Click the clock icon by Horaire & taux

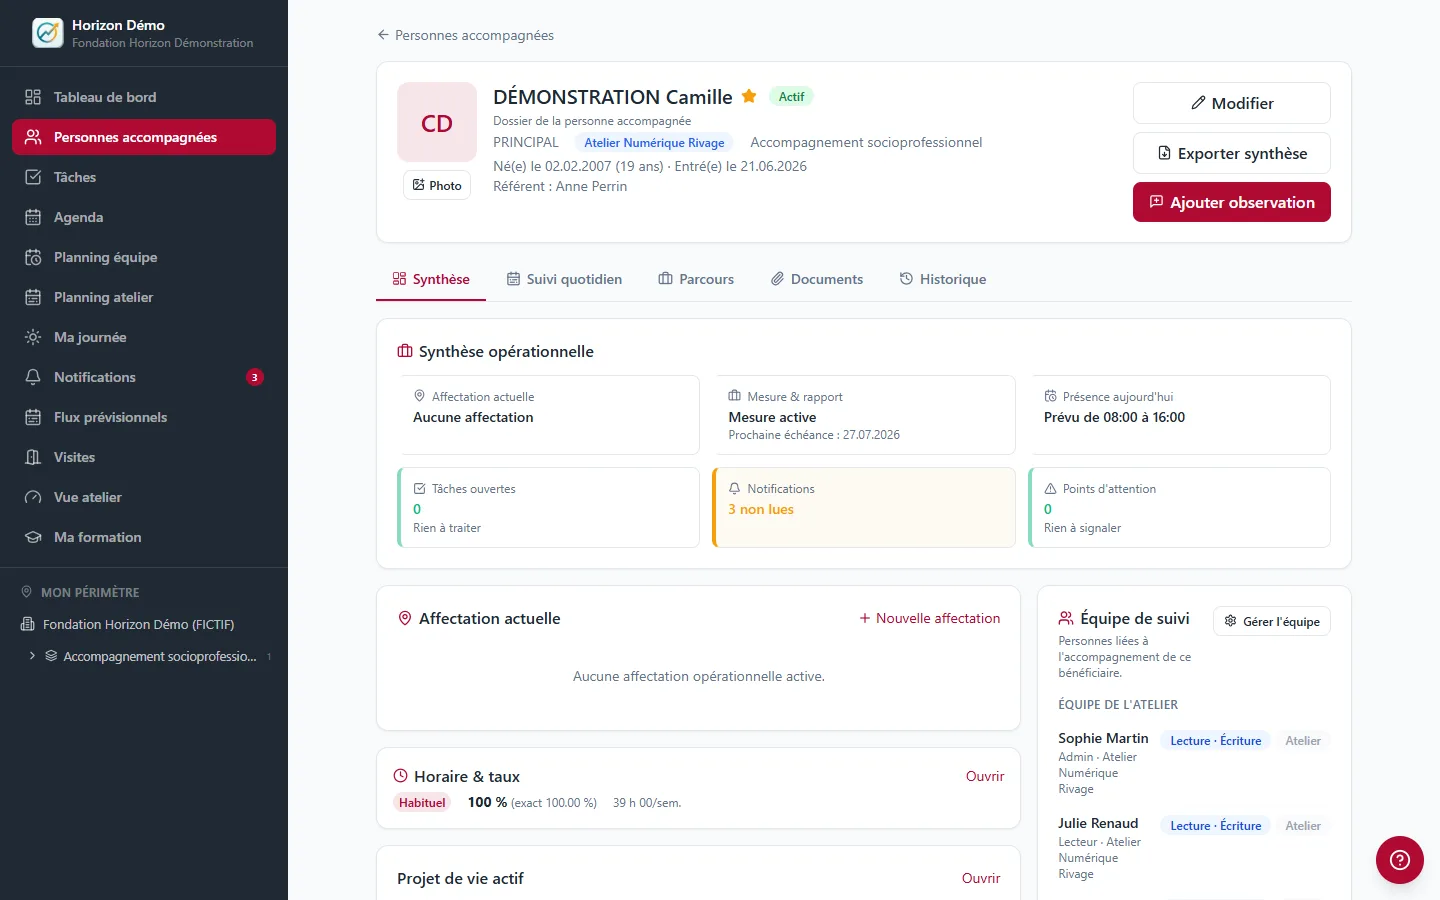[401, 776]
